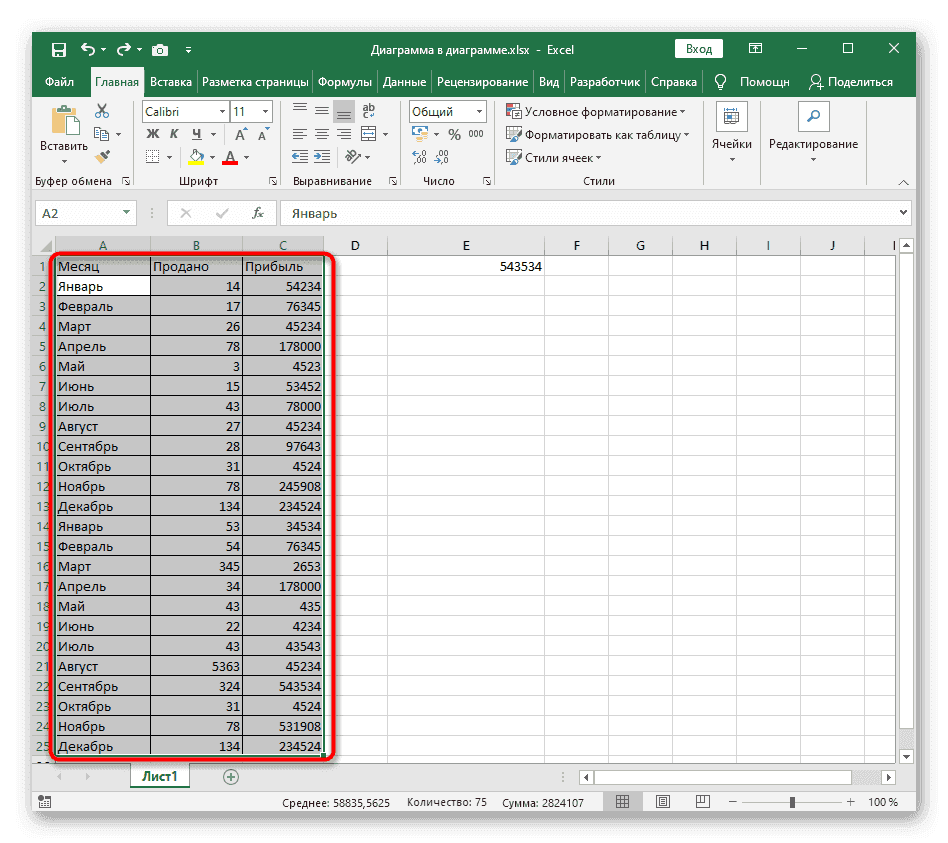This screenshot has height=843, width=948.
Task: Click the Вход sign-in button
Action: 700,49
